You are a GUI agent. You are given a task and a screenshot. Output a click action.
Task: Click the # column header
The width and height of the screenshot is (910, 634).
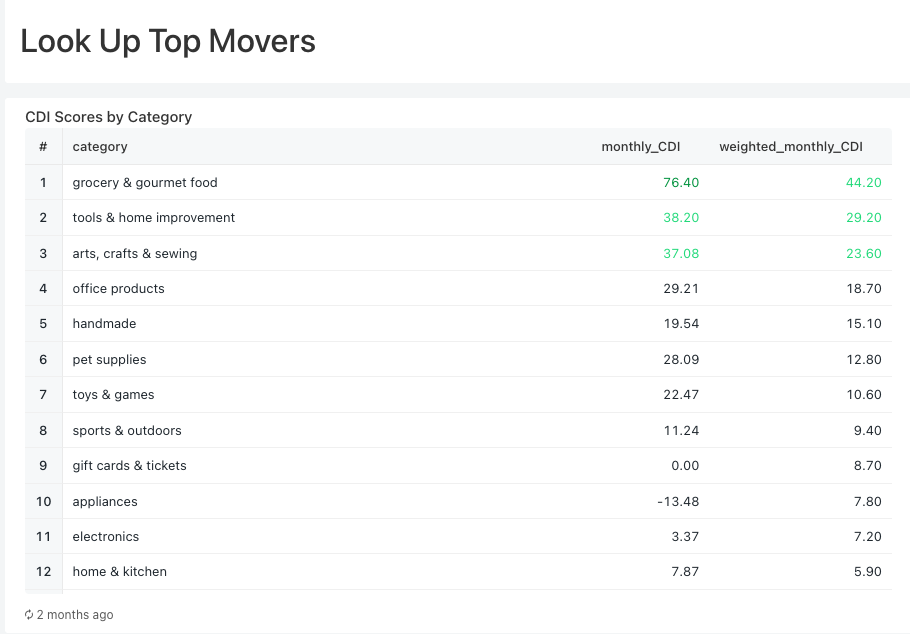coord(43,147)
